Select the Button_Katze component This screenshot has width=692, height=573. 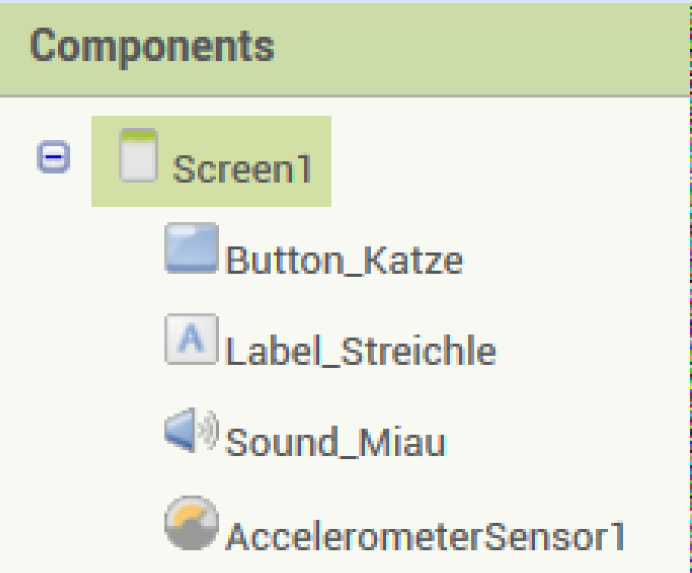coord(344,261)
